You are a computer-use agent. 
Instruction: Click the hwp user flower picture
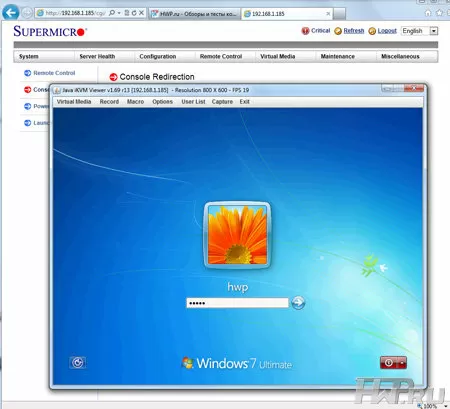click(237, 235)
